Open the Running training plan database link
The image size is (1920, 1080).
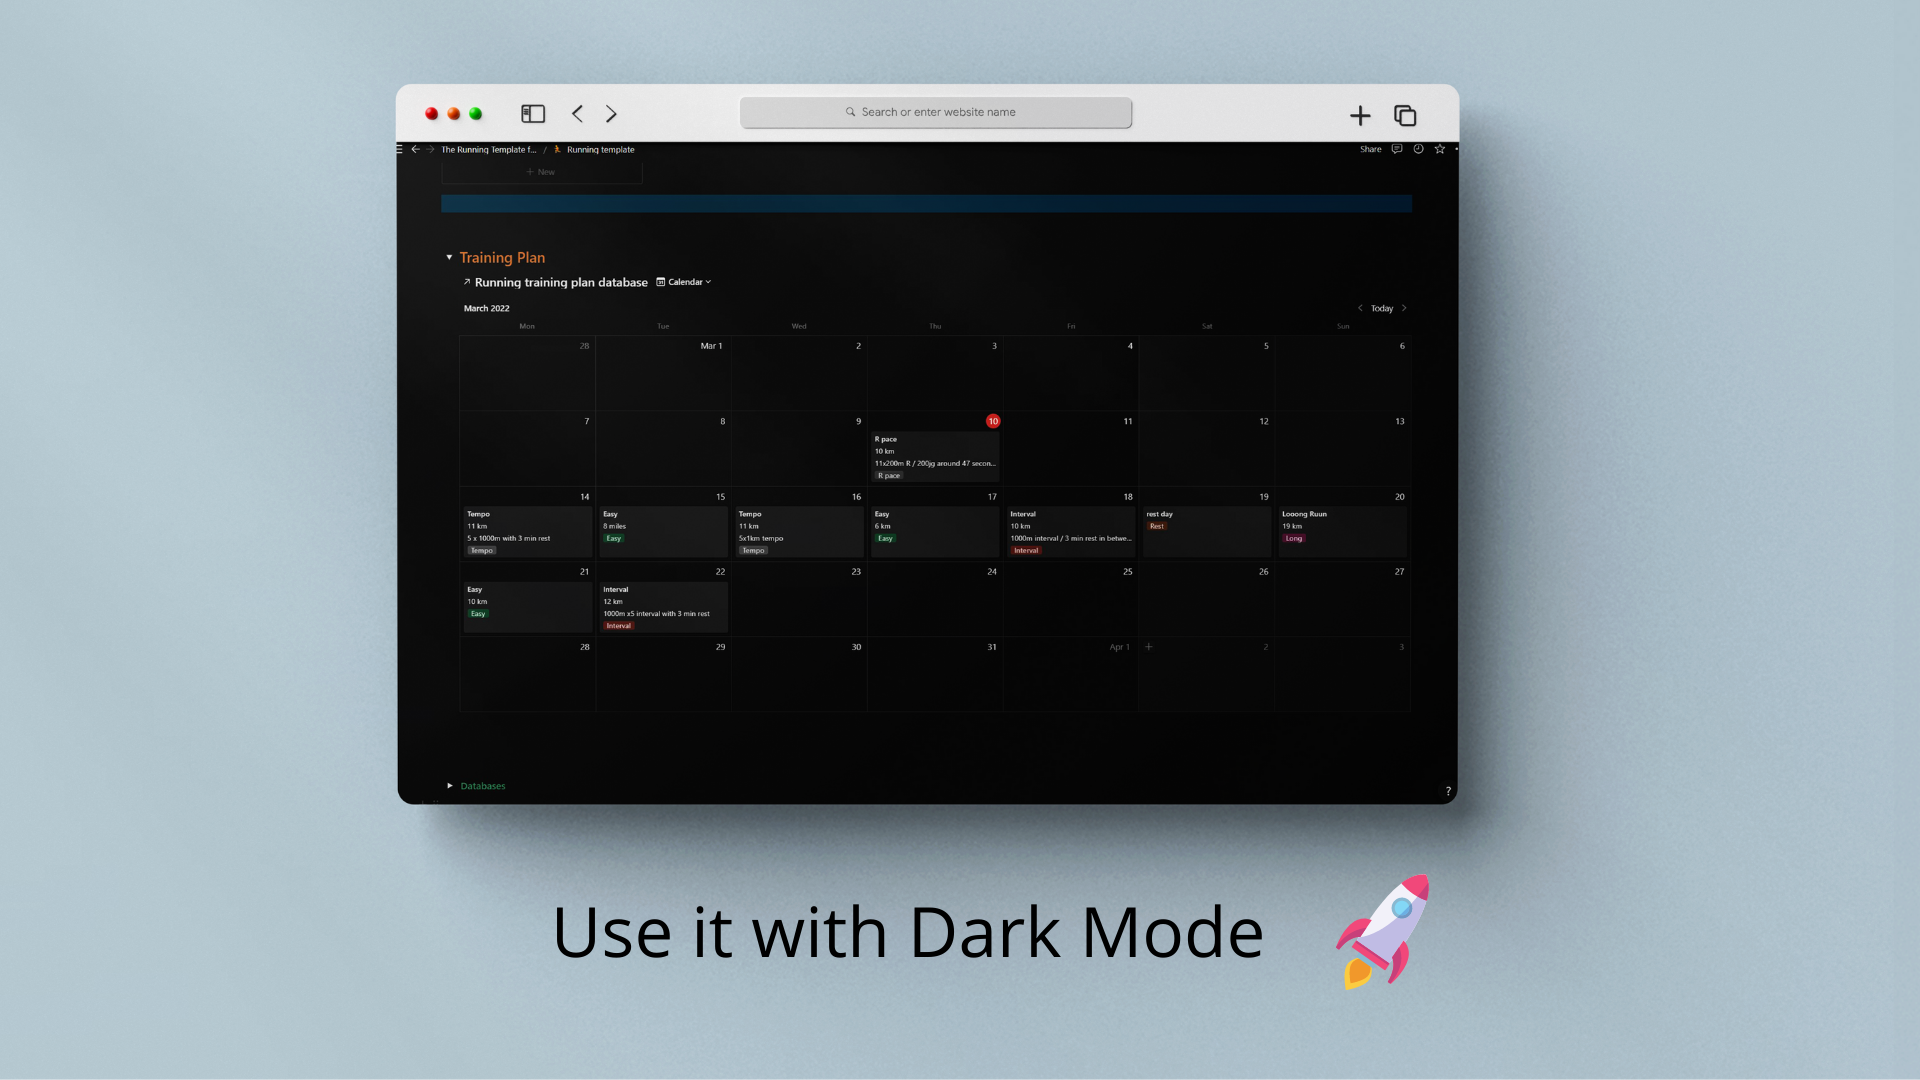561,282
